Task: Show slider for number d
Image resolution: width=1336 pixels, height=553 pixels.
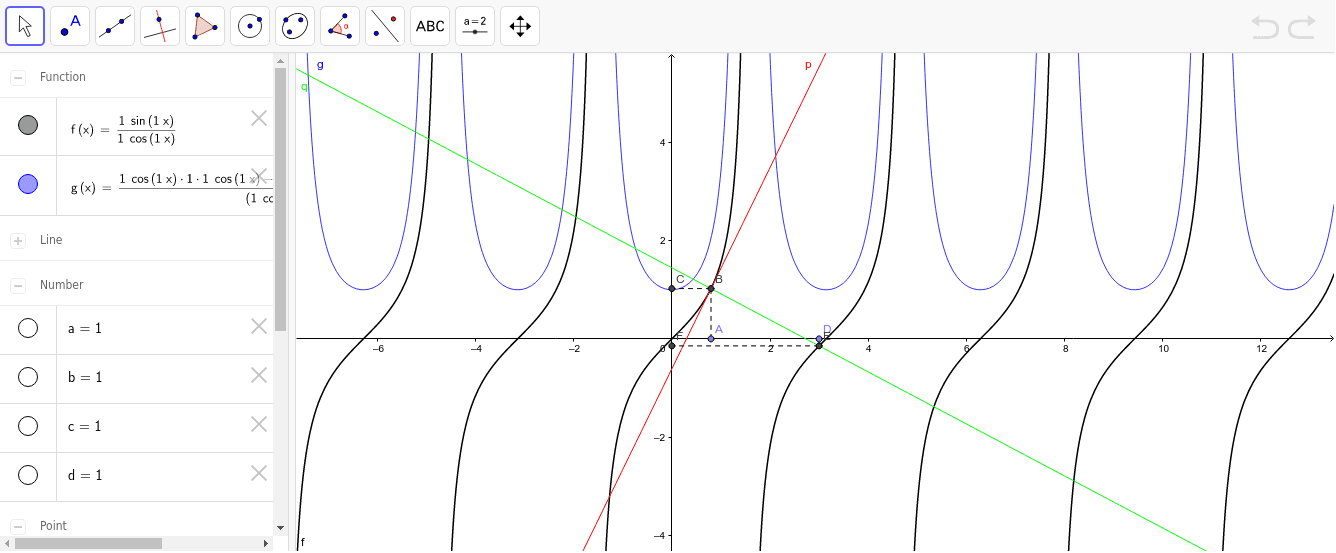Action: click(x=28, y=475)
